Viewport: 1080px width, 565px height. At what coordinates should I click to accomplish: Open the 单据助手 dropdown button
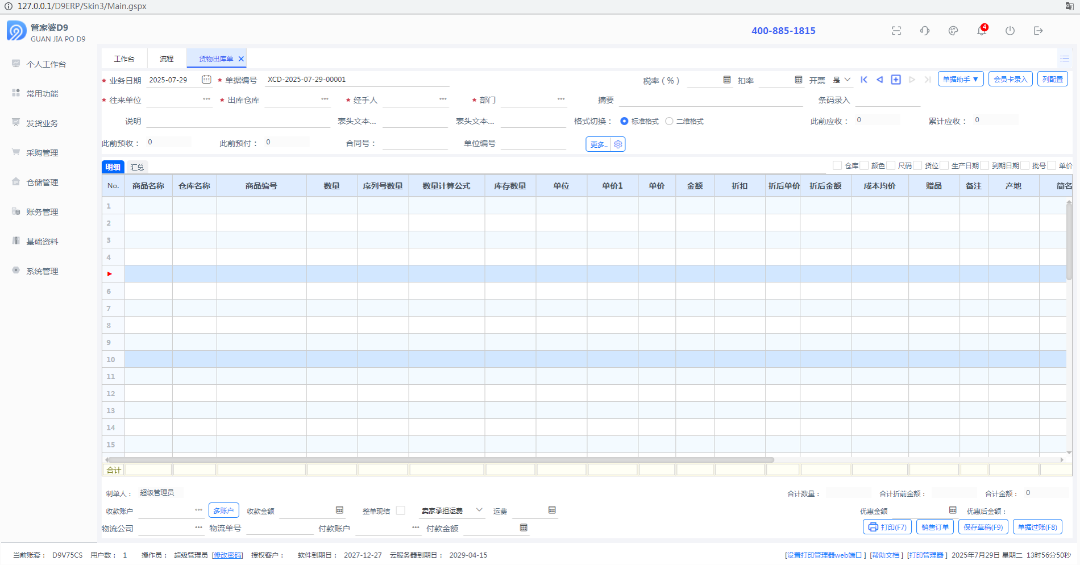(x=960, y=79)
